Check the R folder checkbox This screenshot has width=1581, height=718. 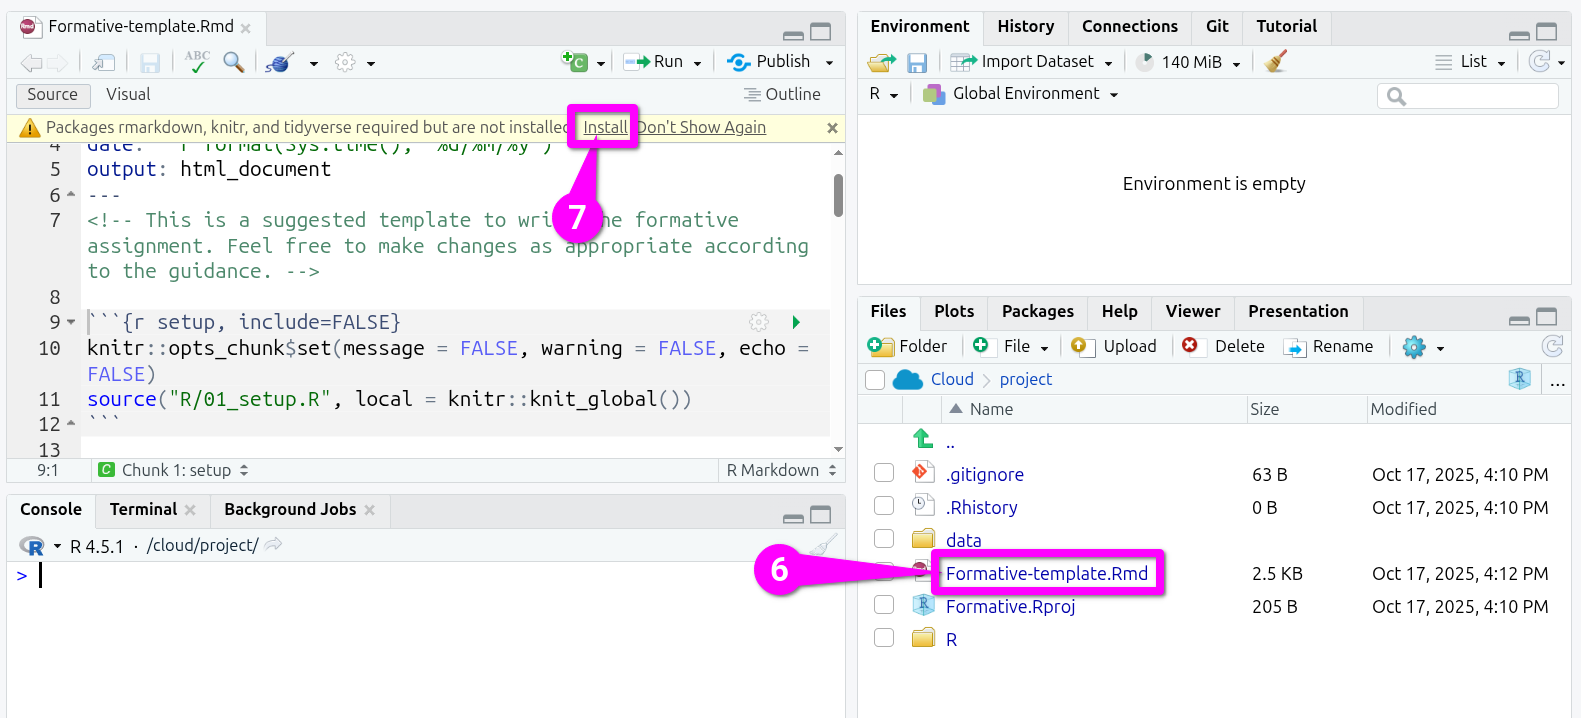click(x=884, y=638)
